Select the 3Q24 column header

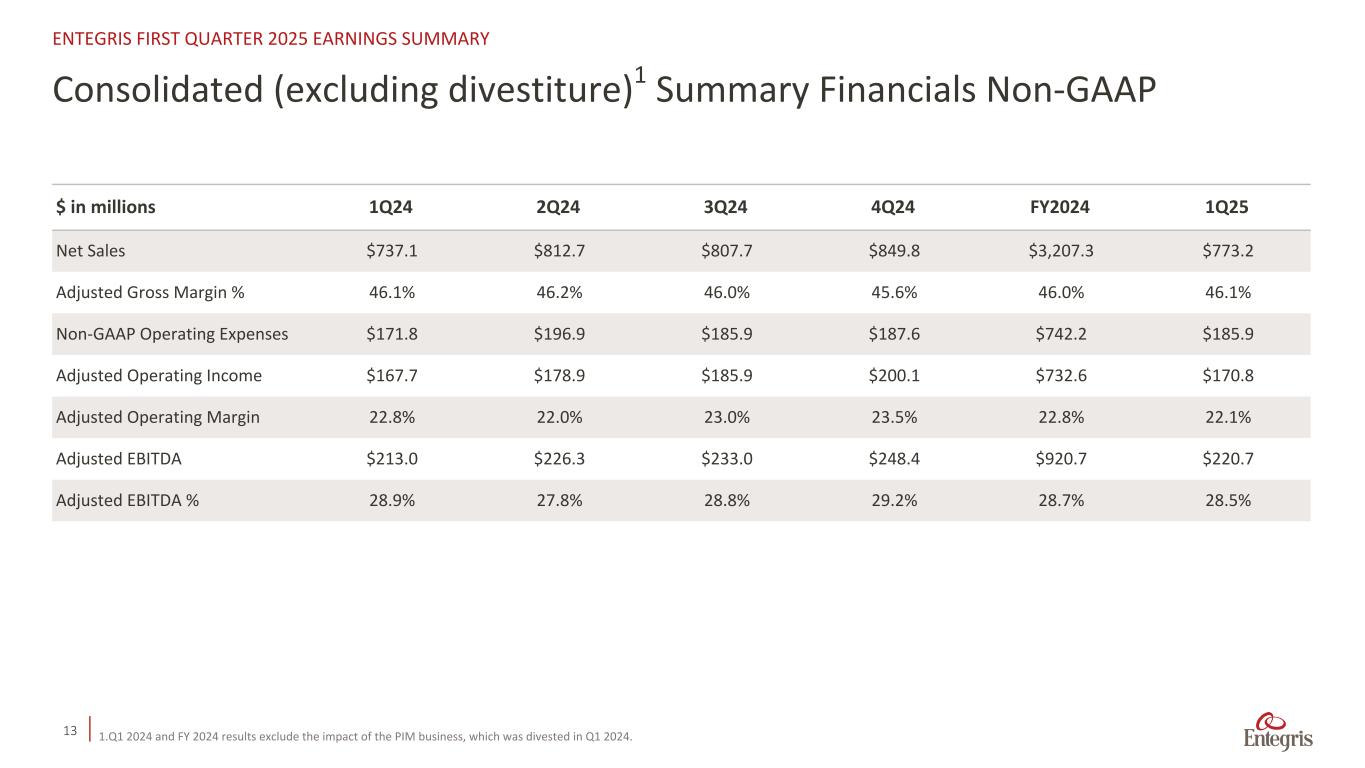click(x=725, y=208)
